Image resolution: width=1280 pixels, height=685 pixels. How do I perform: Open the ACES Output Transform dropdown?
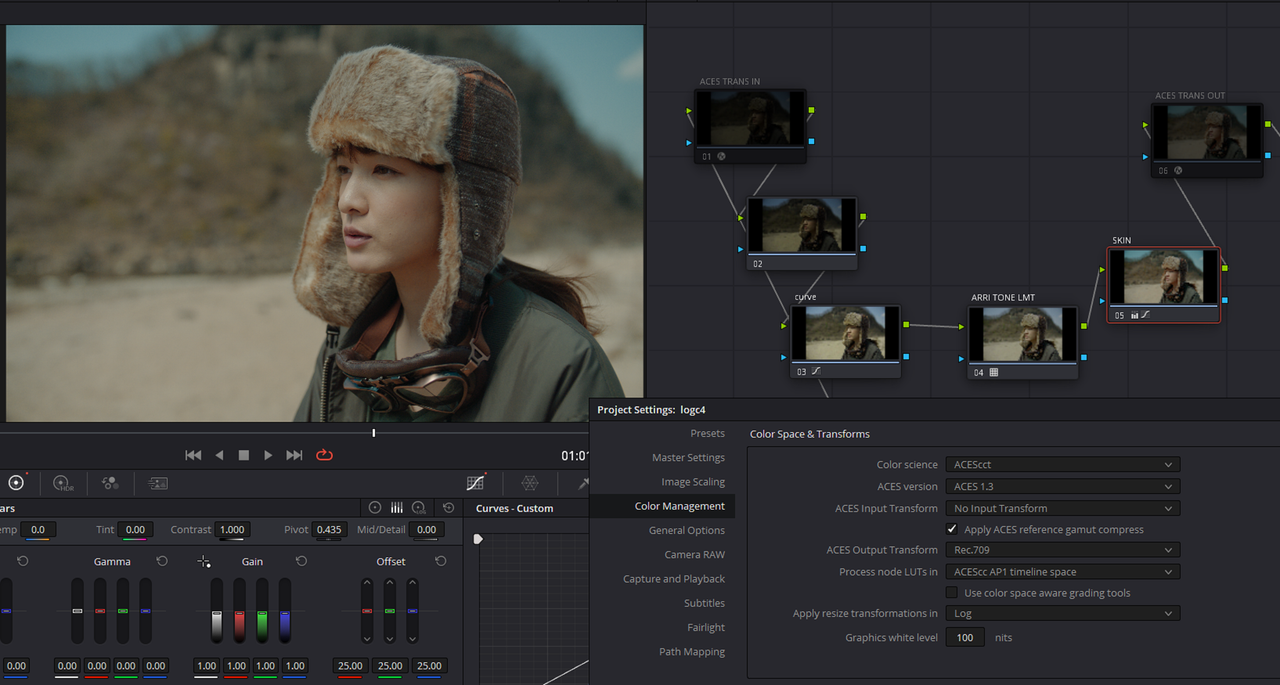point(1062,549)
